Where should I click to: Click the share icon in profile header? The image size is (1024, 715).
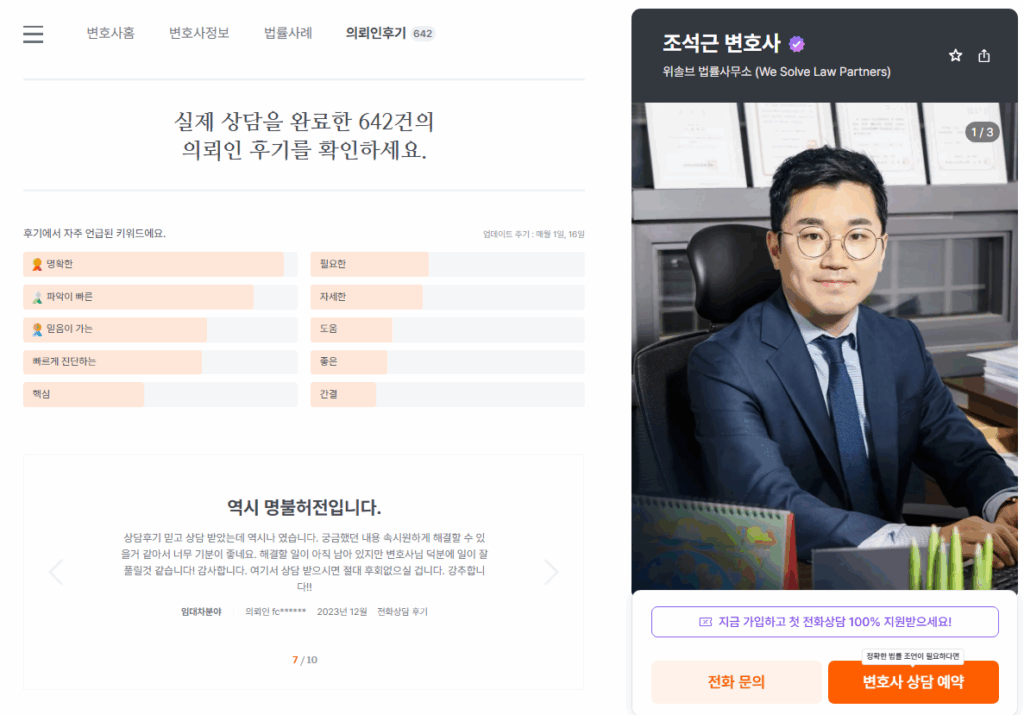pos(984,56)
